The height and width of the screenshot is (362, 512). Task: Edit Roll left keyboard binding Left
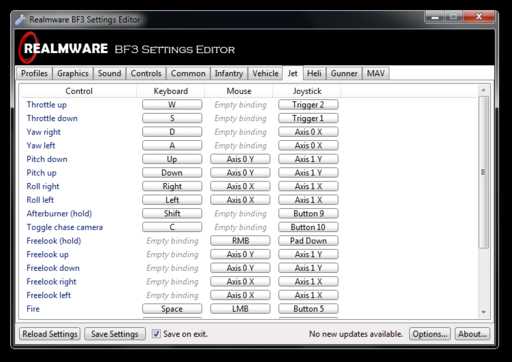(172, 200)
